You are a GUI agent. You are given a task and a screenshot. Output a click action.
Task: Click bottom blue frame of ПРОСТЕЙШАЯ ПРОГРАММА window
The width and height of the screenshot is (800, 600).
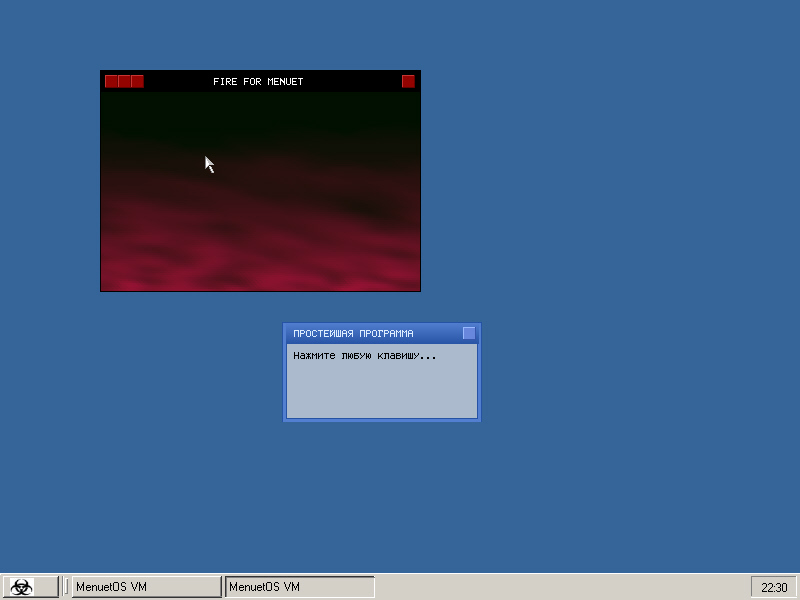[381, 419]
